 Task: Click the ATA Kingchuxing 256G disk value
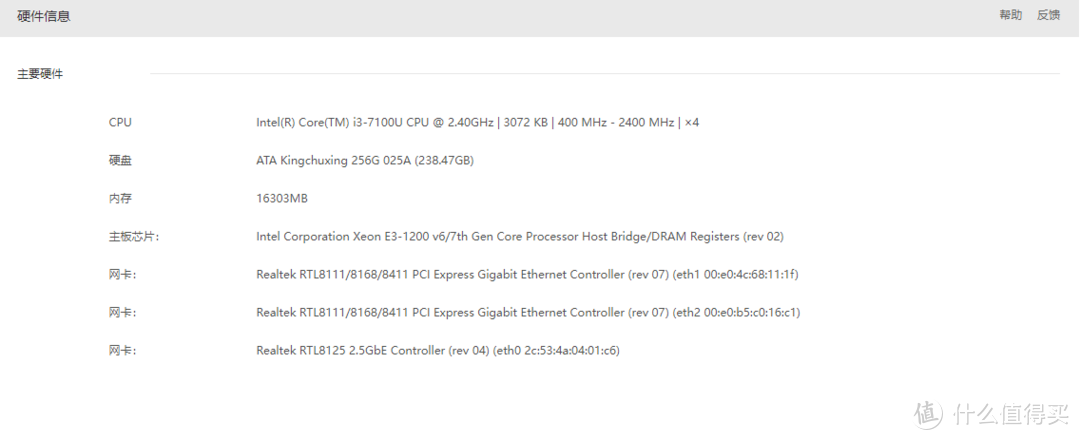point(365,160)
